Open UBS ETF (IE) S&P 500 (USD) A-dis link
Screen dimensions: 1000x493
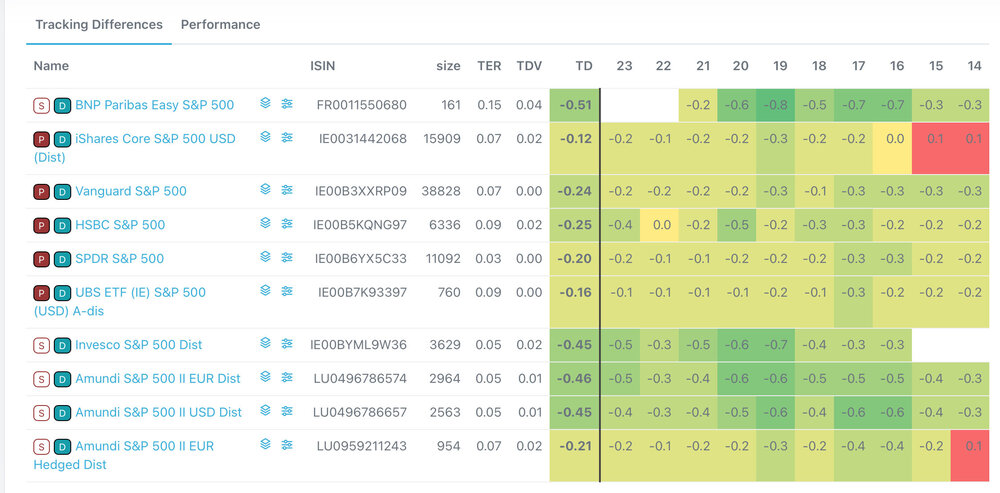click(x=120, y=302)
